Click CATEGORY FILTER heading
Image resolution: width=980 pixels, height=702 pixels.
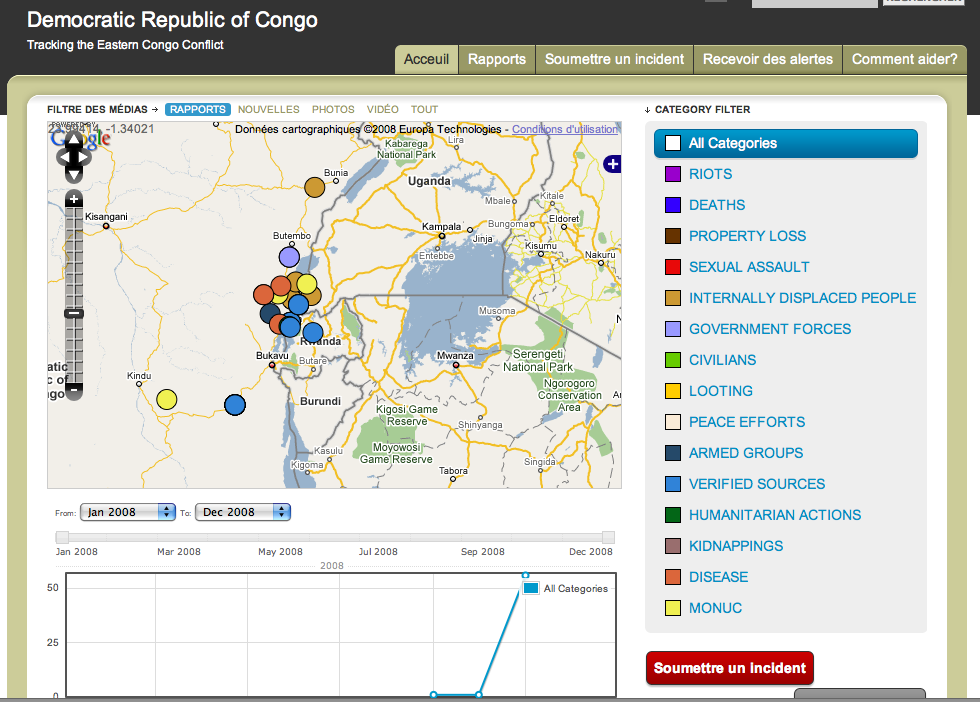pyautogui.click(x=702, y=109)
